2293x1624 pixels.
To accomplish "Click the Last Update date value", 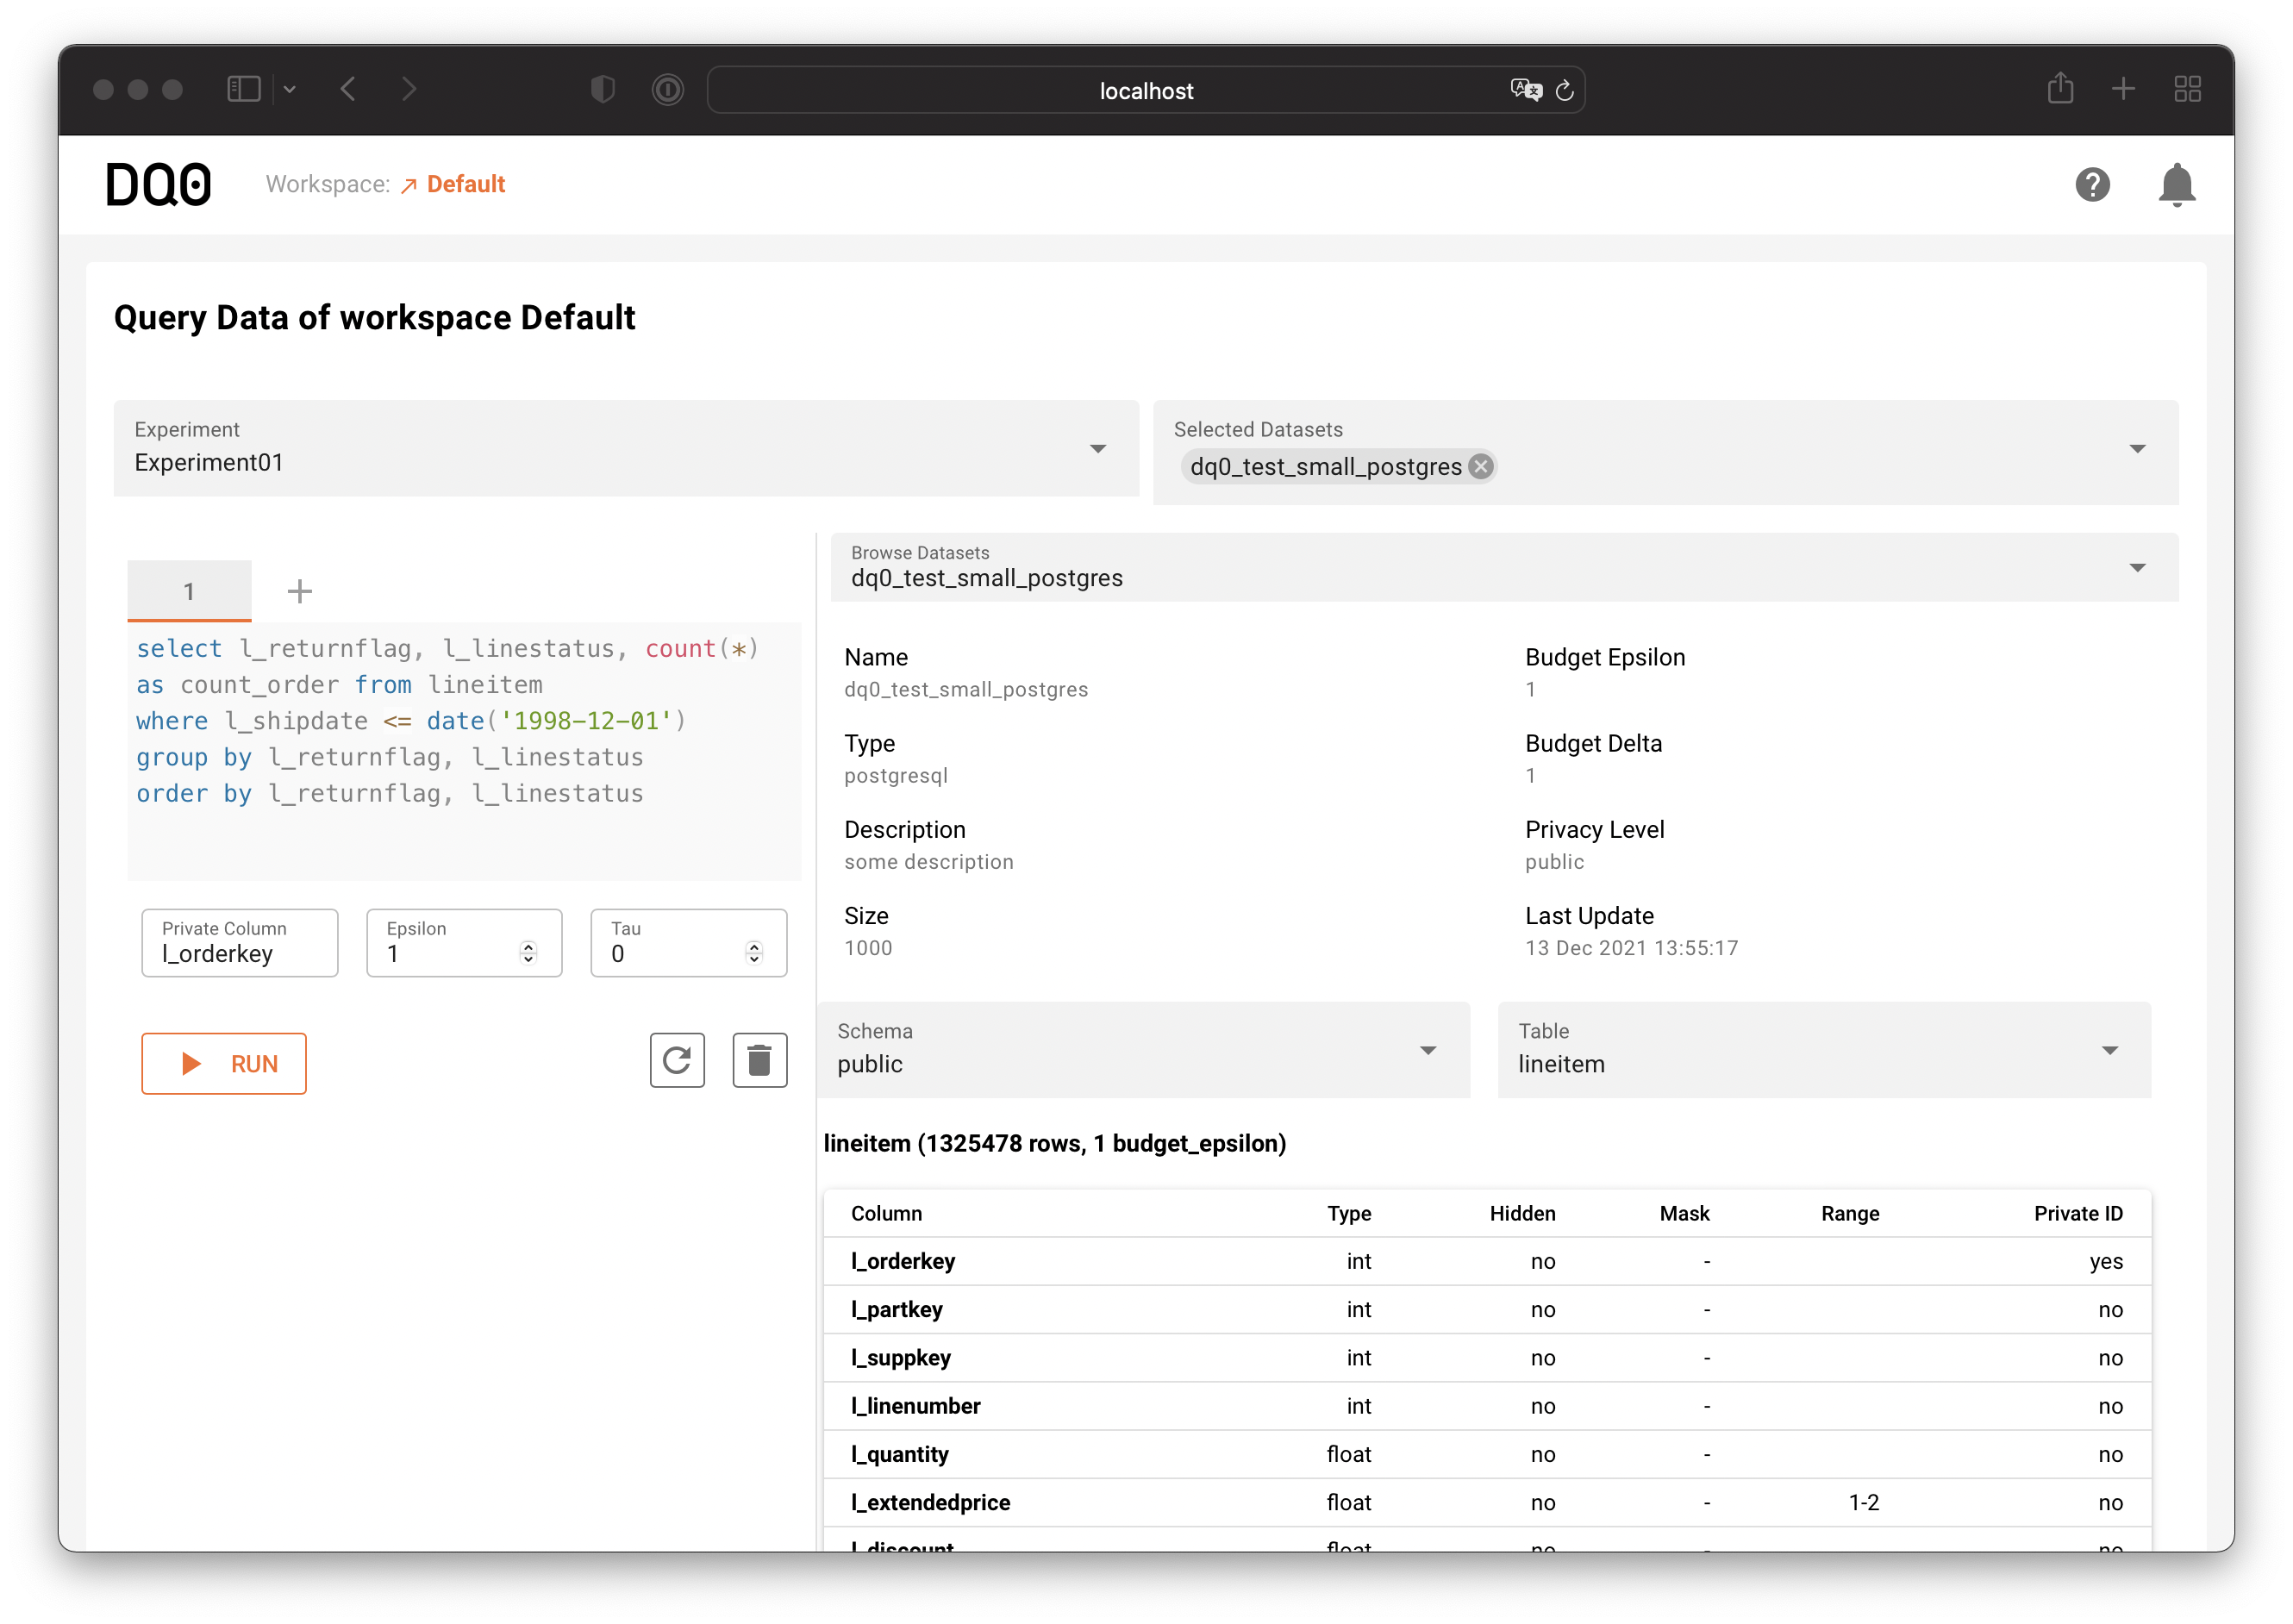I will (1630, 947).
